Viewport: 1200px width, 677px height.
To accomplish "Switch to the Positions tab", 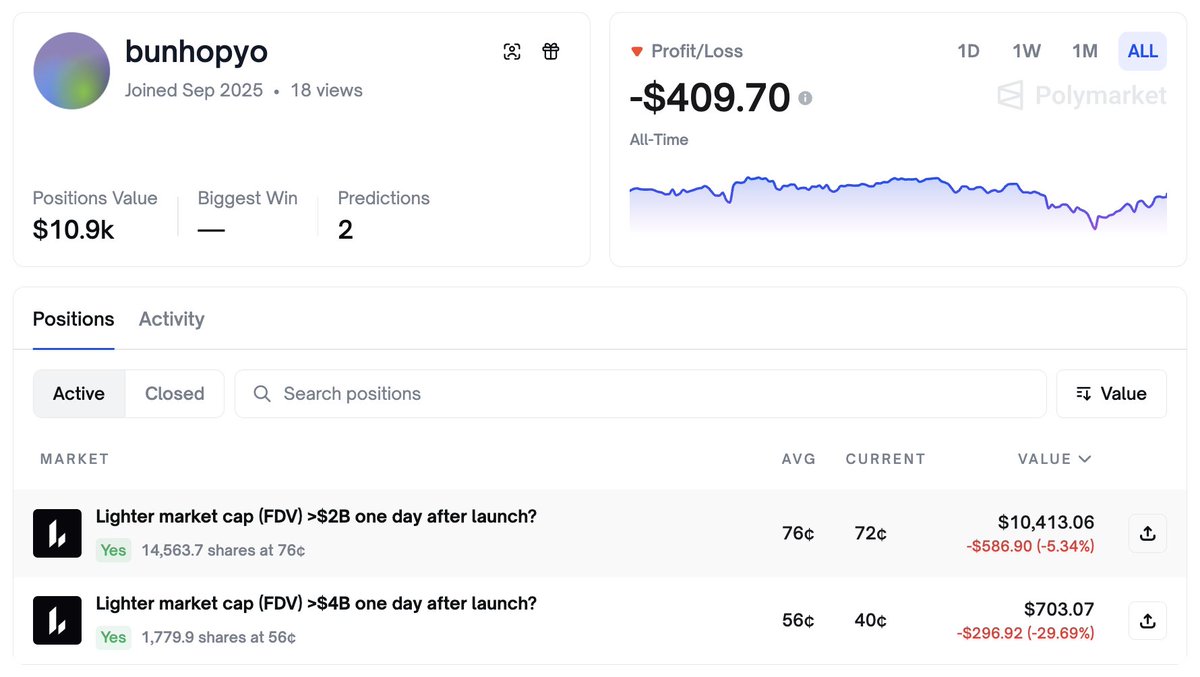I will pyautogui.click(x=73, y=319).
